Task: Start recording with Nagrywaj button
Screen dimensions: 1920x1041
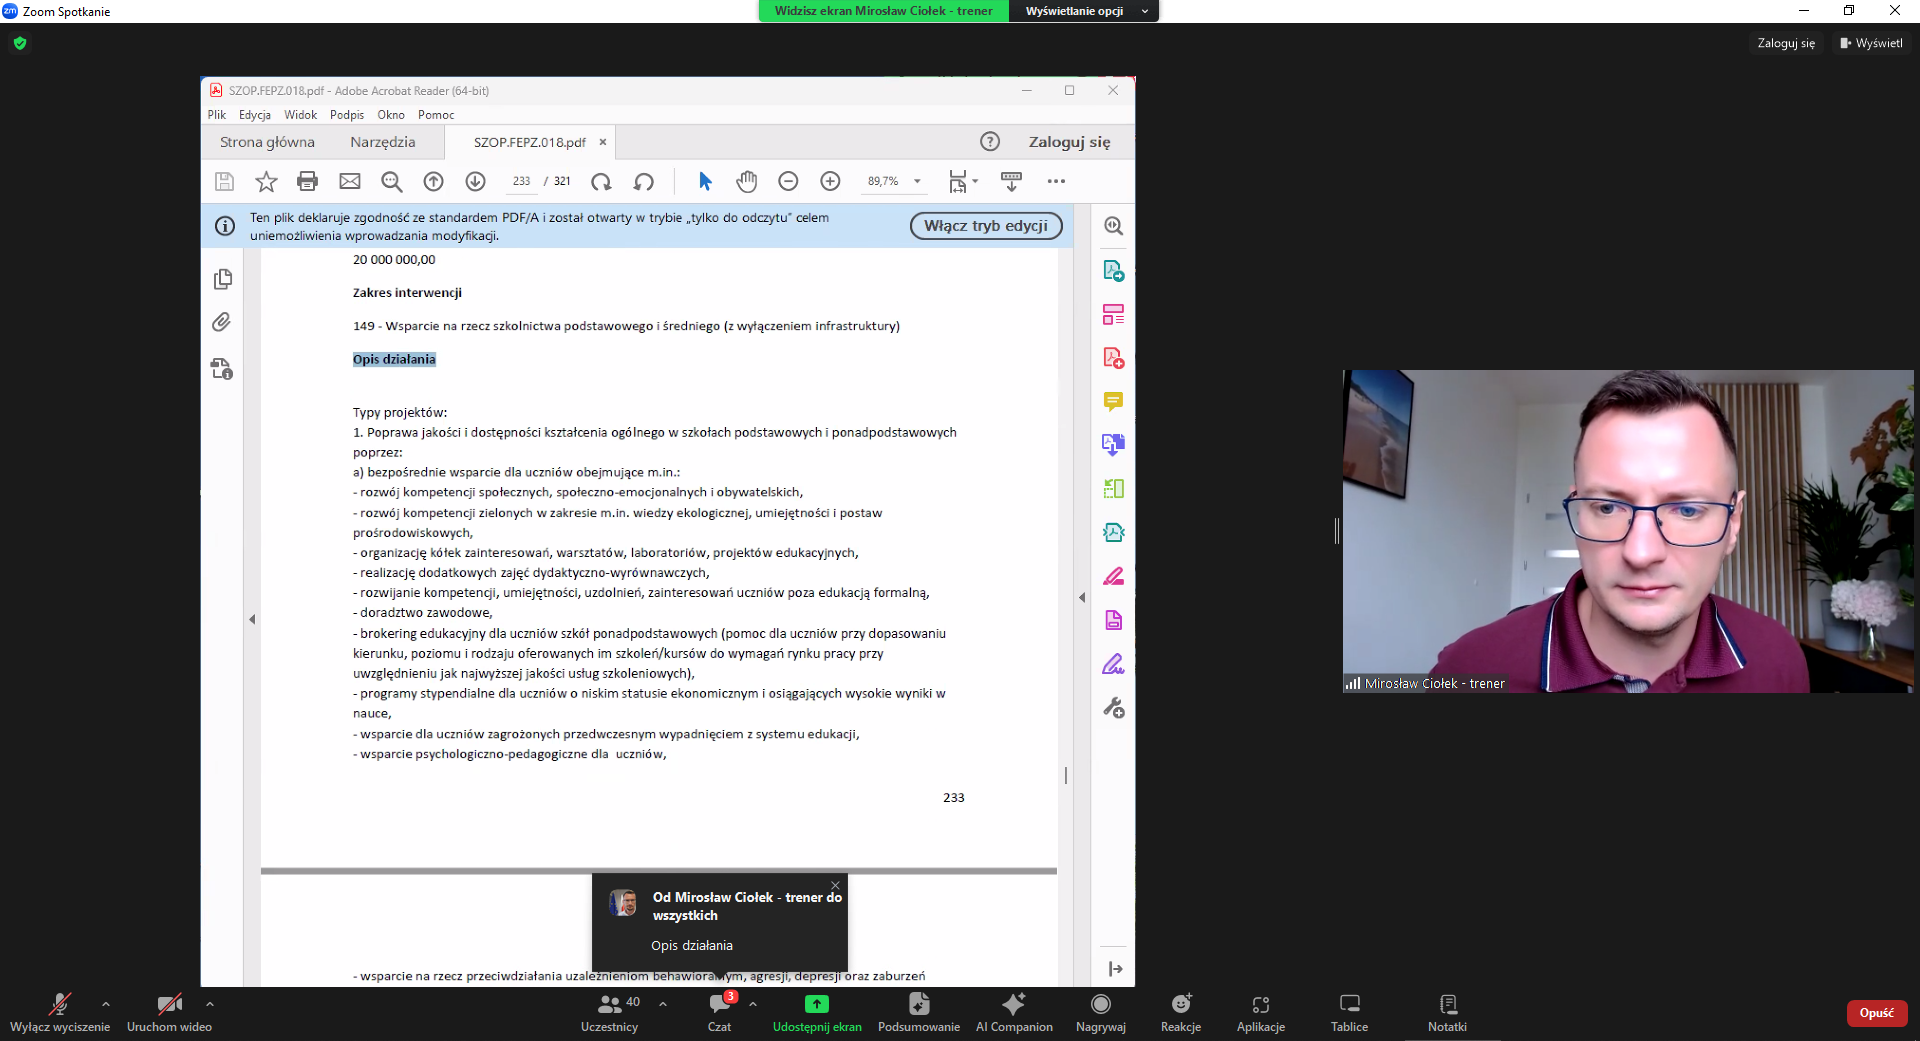Action: tap(1100, 1004)
